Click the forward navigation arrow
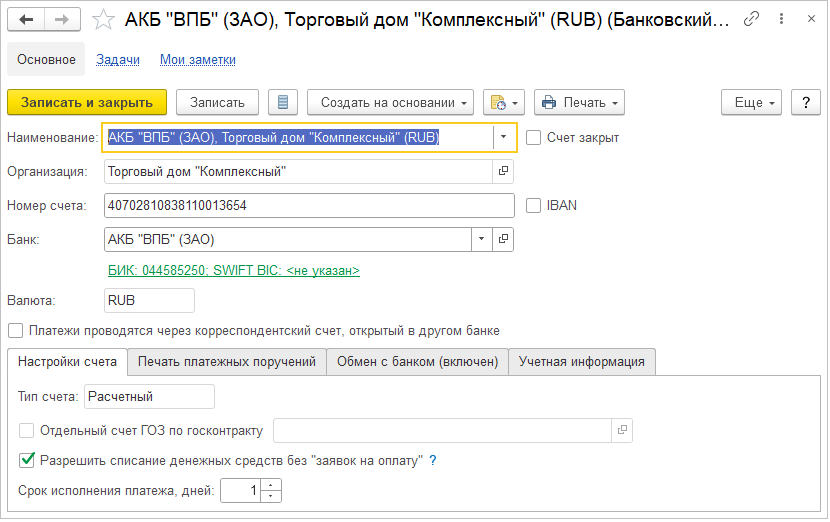Viewport: 830px width, 522px height. pos(62,20)
